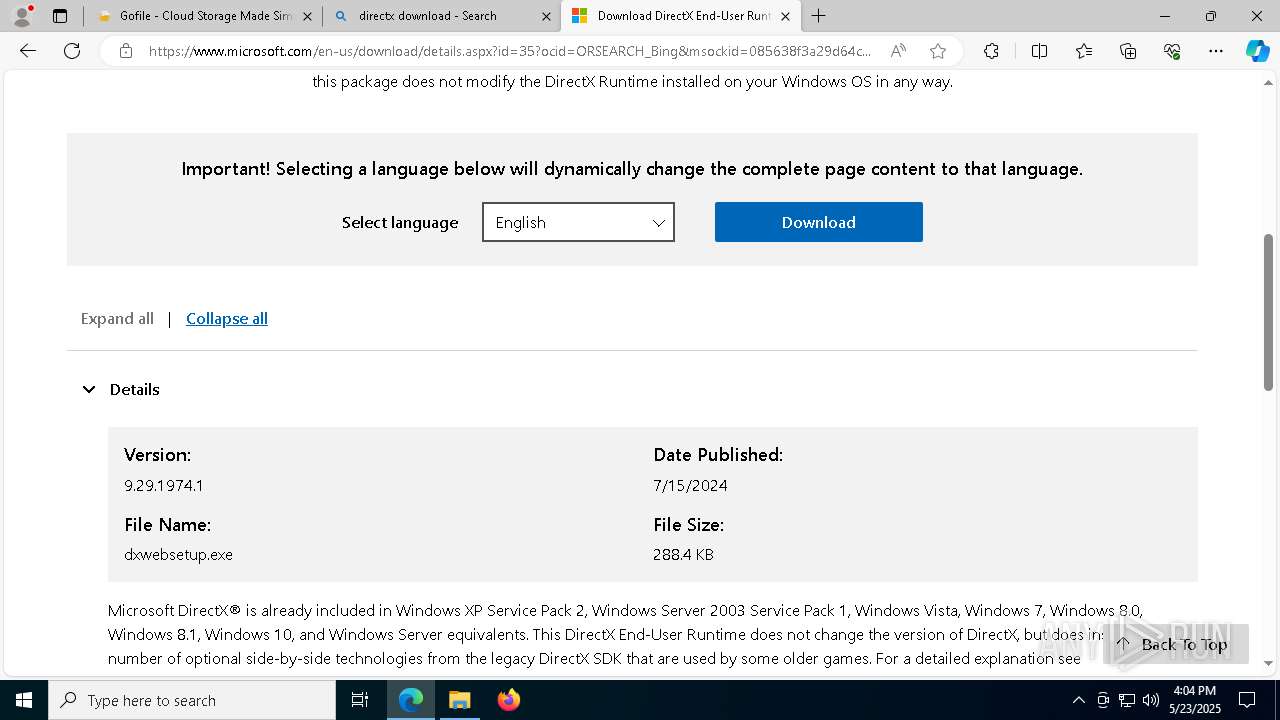1280x720 pixels.
Task: Click Back To Top button
Action: (1175, 644)
